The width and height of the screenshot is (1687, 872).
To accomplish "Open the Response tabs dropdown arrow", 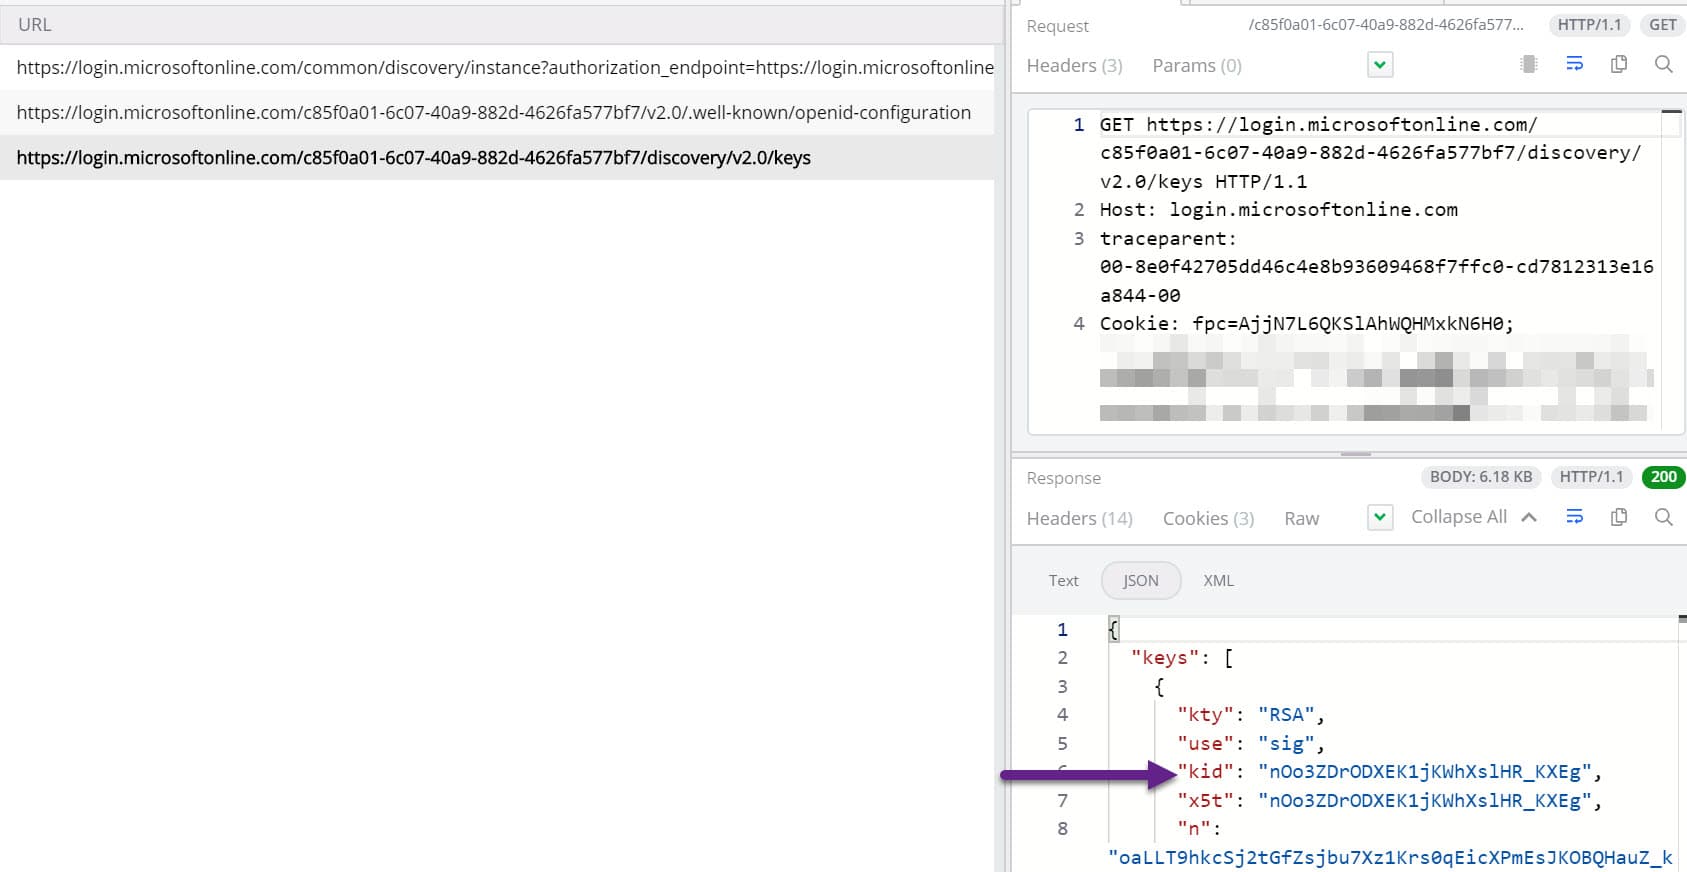I will 1380,517.
